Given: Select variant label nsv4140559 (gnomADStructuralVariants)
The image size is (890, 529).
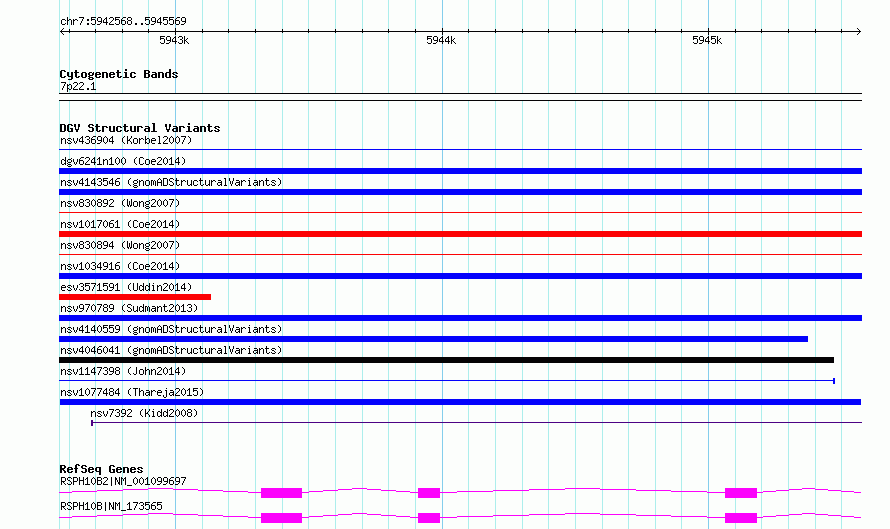Looking at the screenshot, I should 171,329.
